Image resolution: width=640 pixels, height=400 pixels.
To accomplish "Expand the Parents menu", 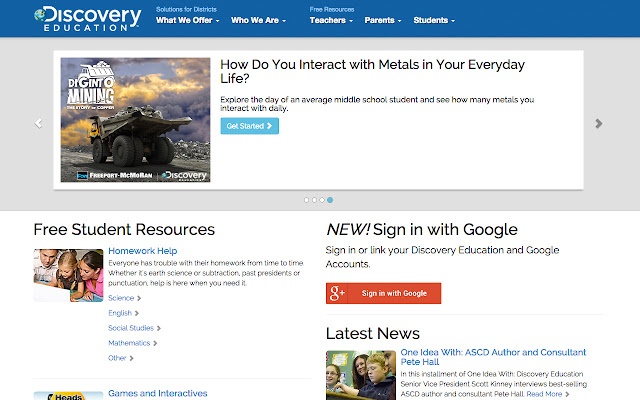I will (x=383, y=20).
